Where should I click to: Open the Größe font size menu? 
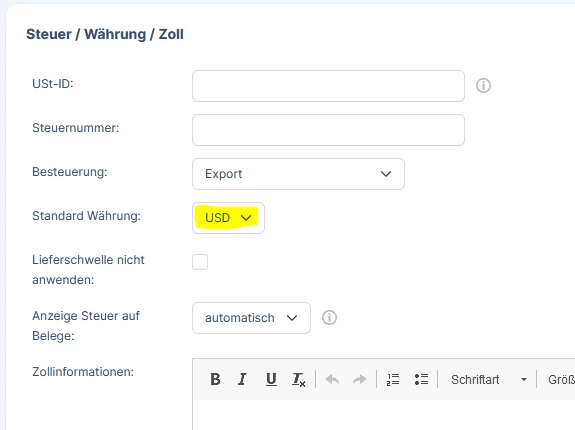[x=560, y=379]
